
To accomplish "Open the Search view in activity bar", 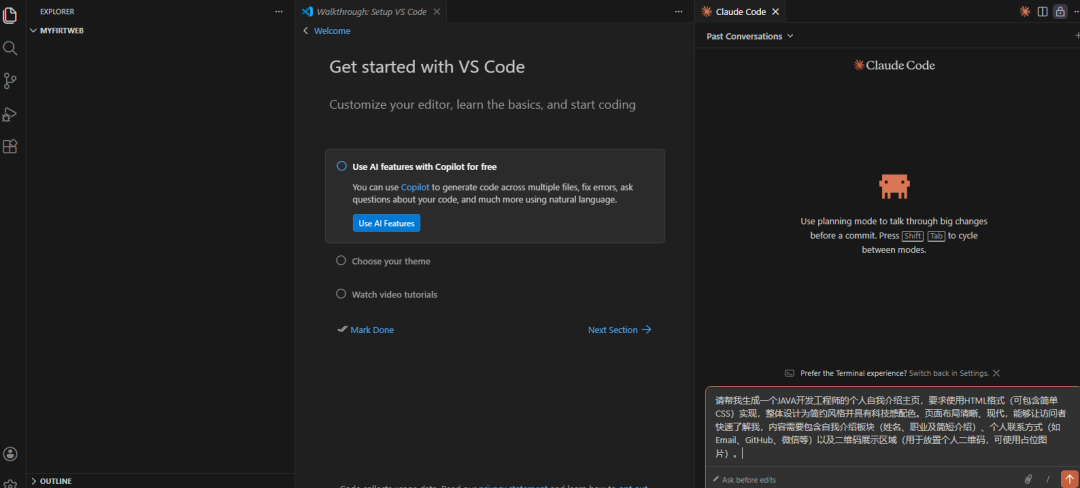I will (11, 48).
